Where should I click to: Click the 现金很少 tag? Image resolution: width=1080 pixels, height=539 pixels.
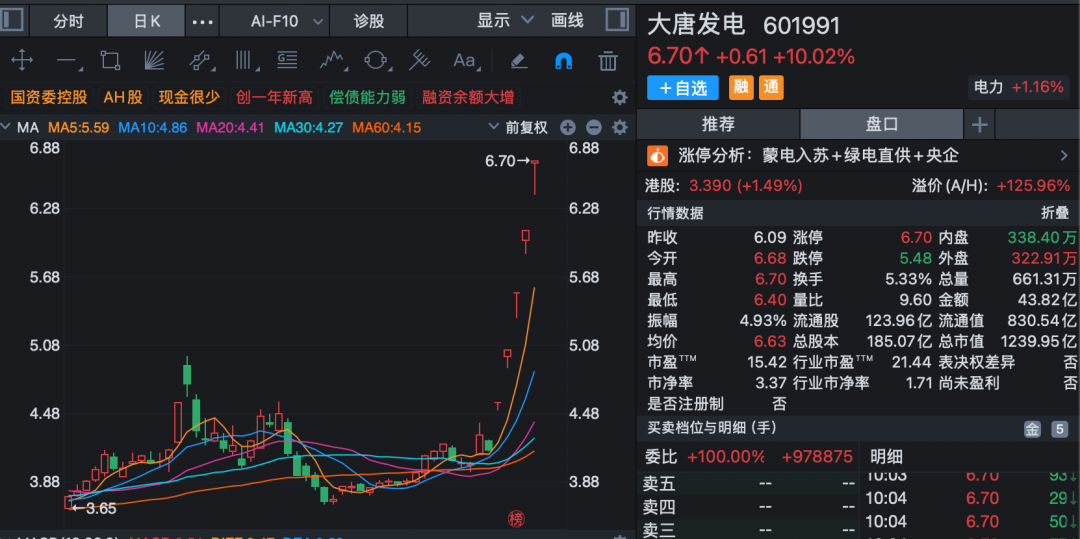(189, 97)
